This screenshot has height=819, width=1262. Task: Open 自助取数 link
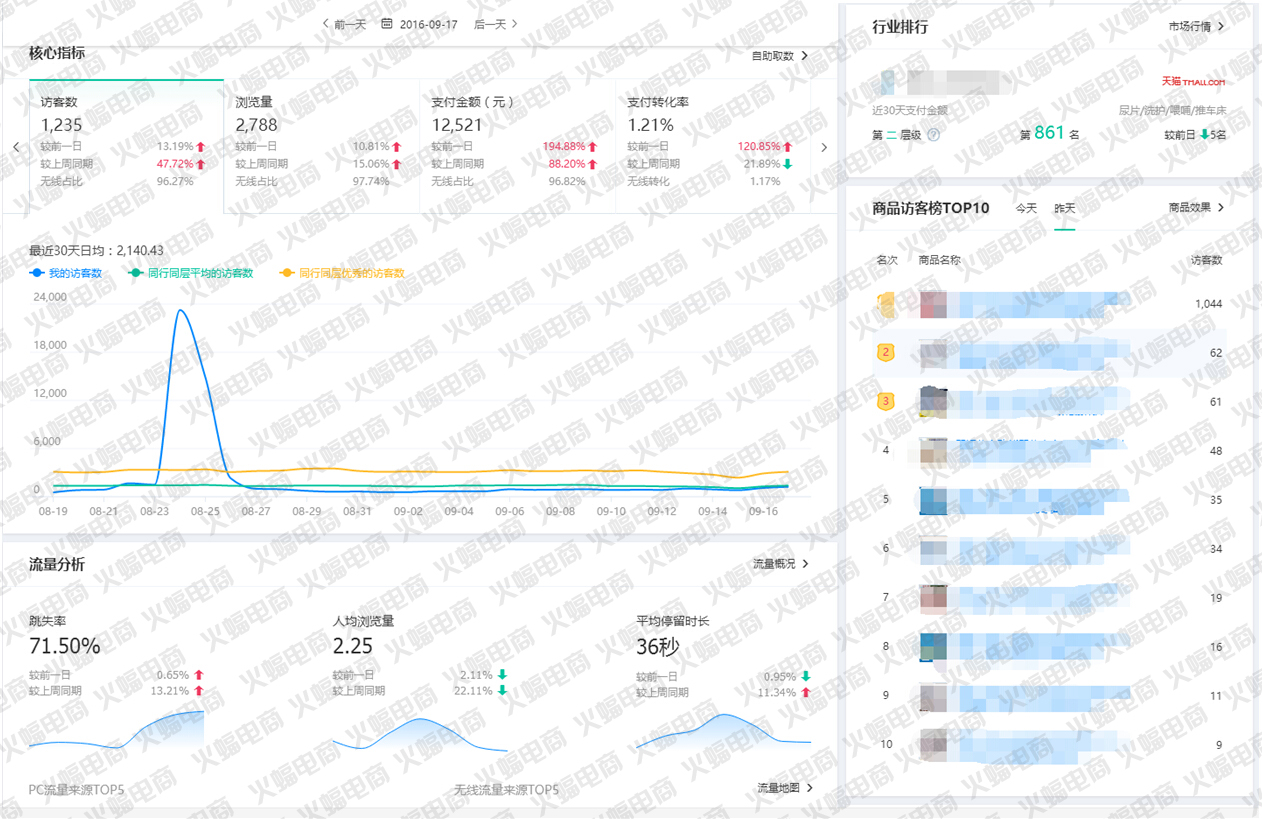(x=779, y=57)
